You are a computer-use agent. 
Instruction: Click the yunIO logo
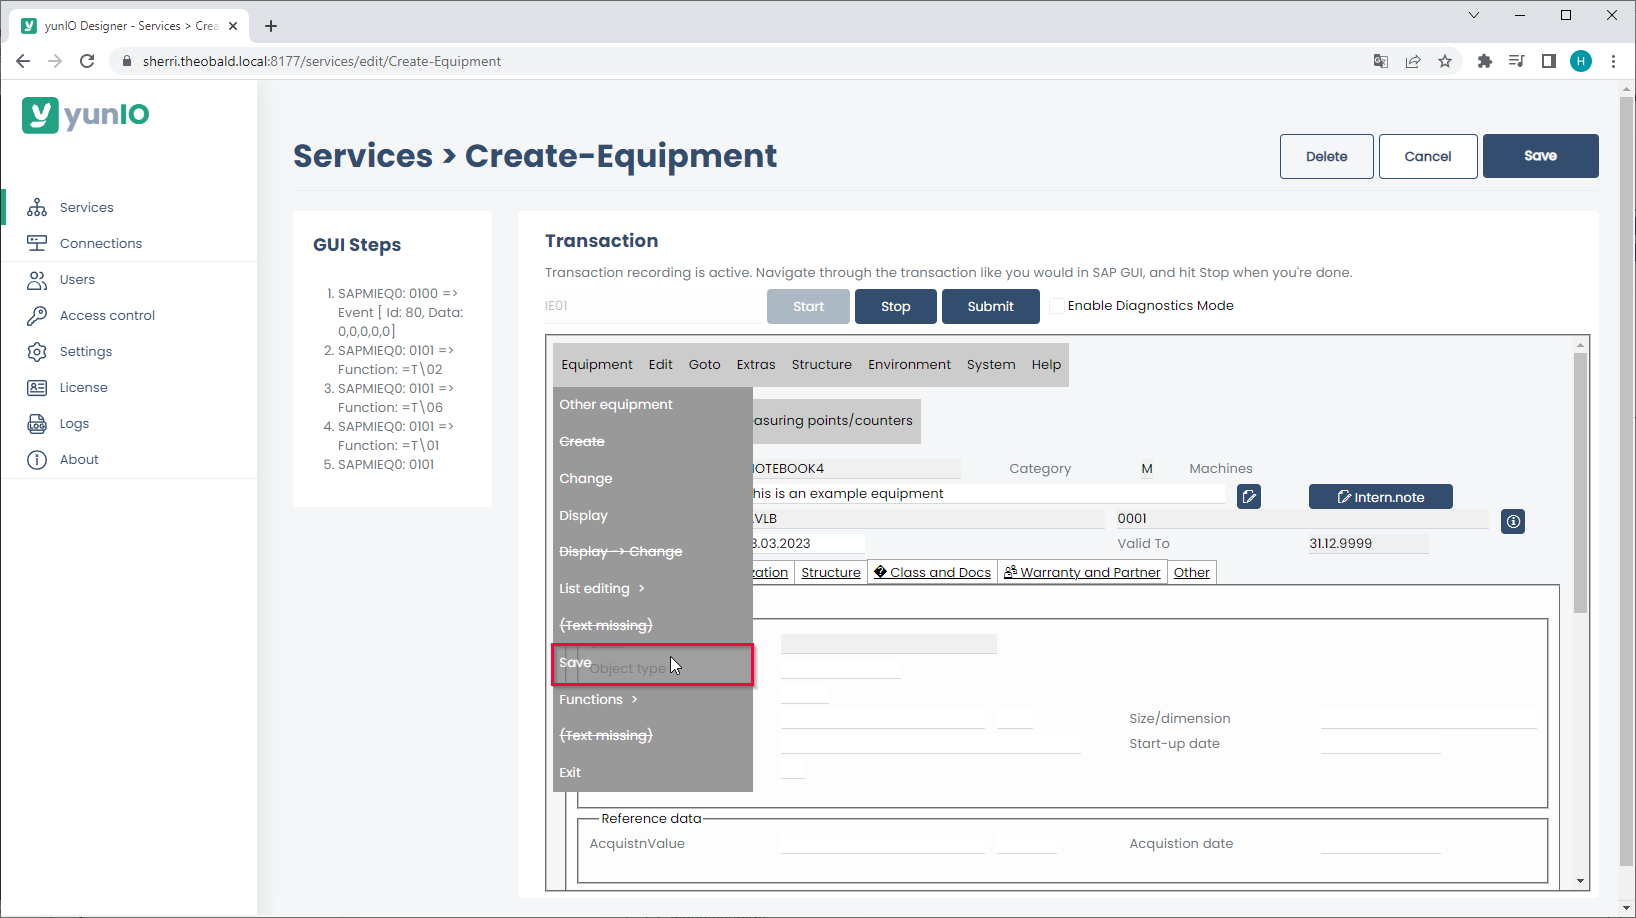pos(86,115)
